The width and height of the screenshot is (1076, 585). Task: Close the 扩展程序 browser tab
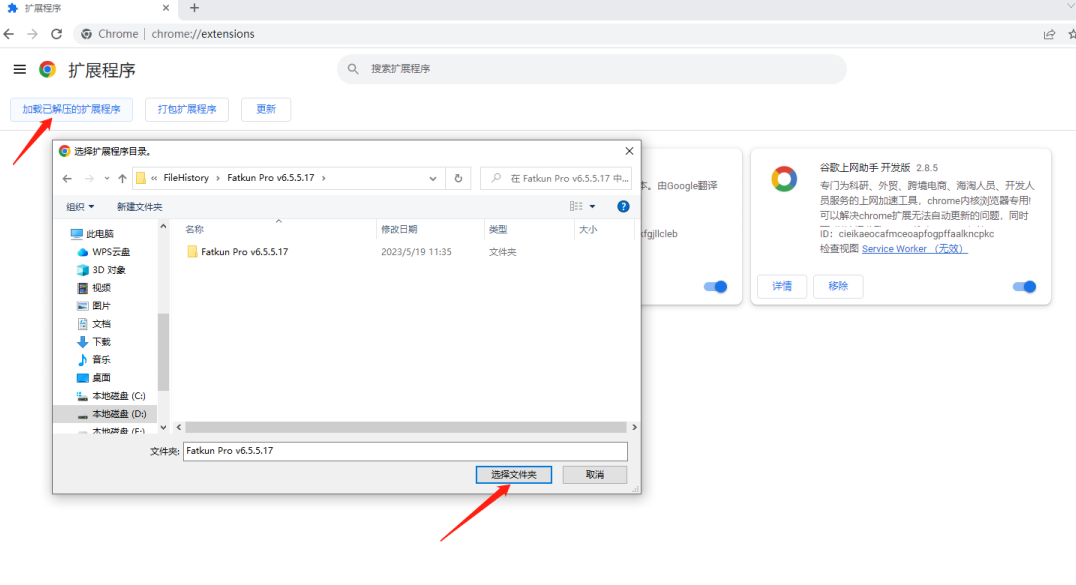tap(166, 8)
